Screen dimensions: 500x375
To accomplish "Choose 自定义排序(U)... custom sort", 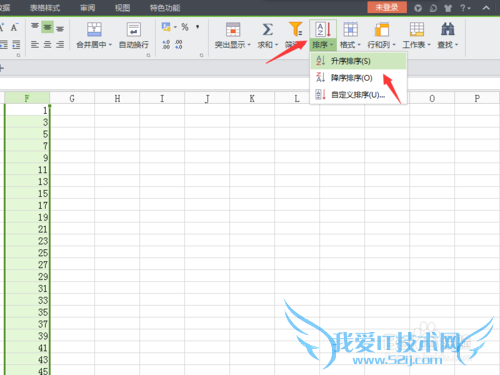I will [x=358, y=95].
